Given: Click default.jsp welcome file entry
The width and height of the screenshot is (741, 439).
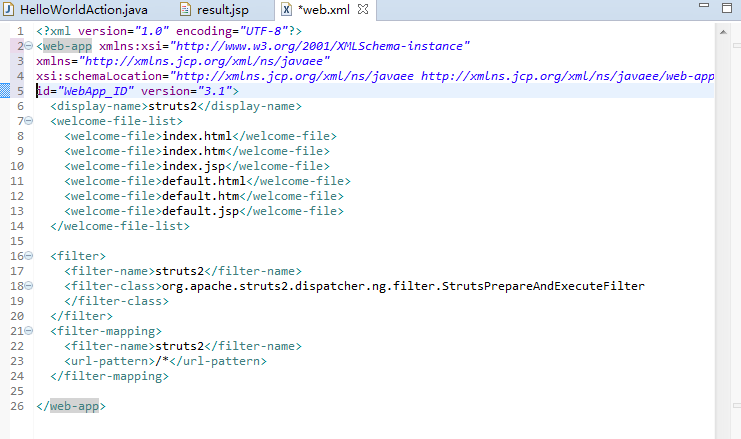Looking at the screenshot, I should pyautogui.click(x=201, y=211).
